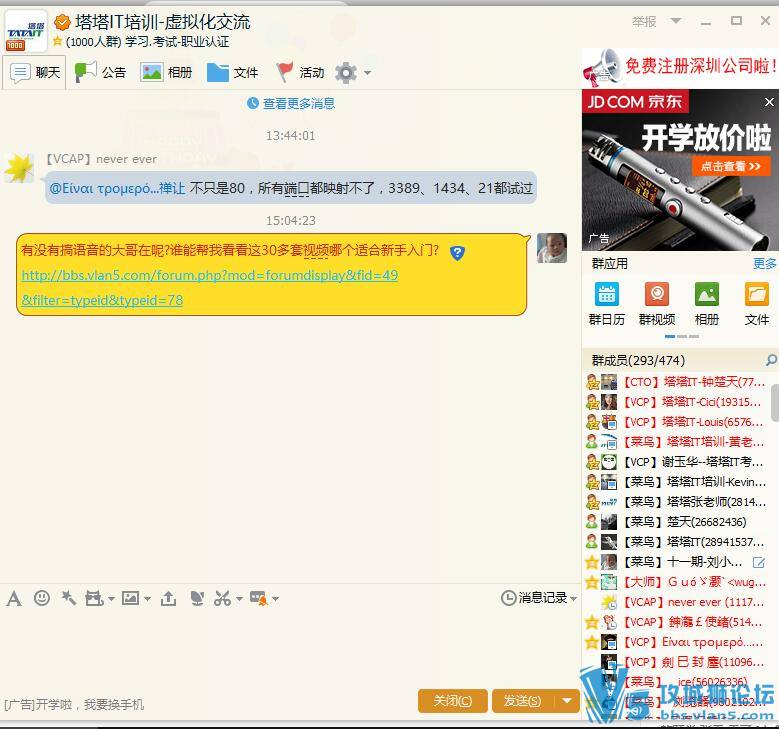Open the bbs.vlan5.com forum link
The image size is (779, 729).
tap(209, 275)
